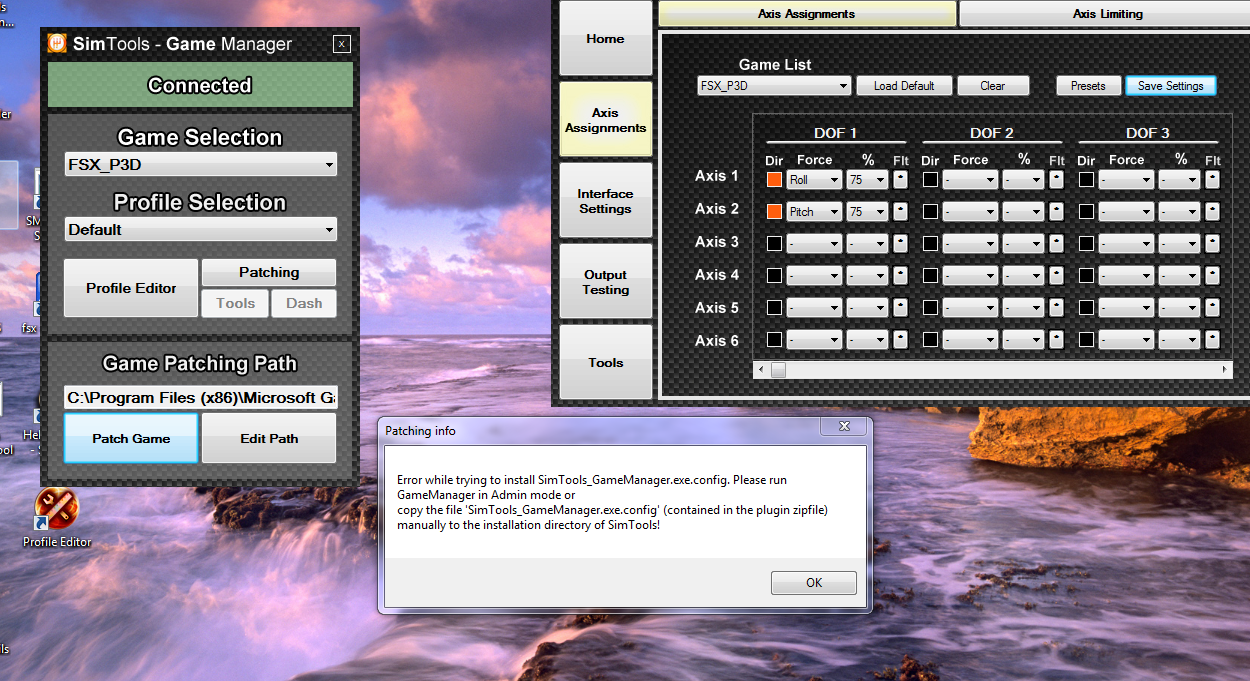Toggle the Dir checkbox for Axis 6 DOF 3
This screenshot has height=681, width=1250.
pos(1086,339)
